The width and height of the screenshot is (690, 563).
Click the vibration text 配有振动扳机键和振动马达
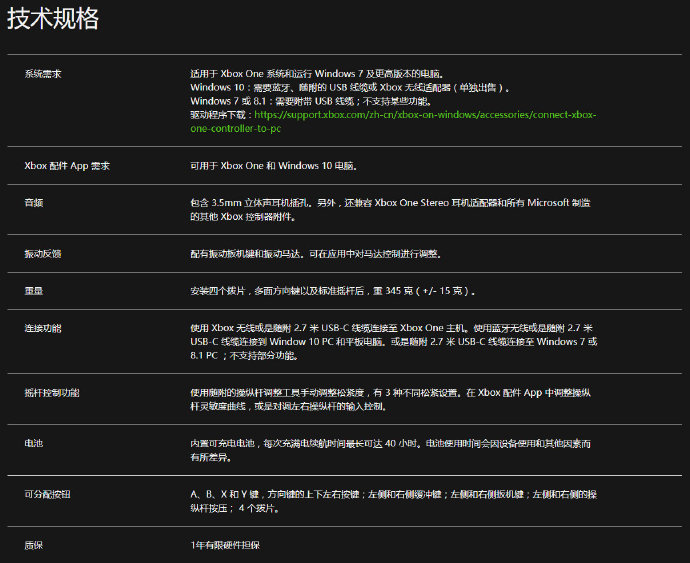point(315,254)
